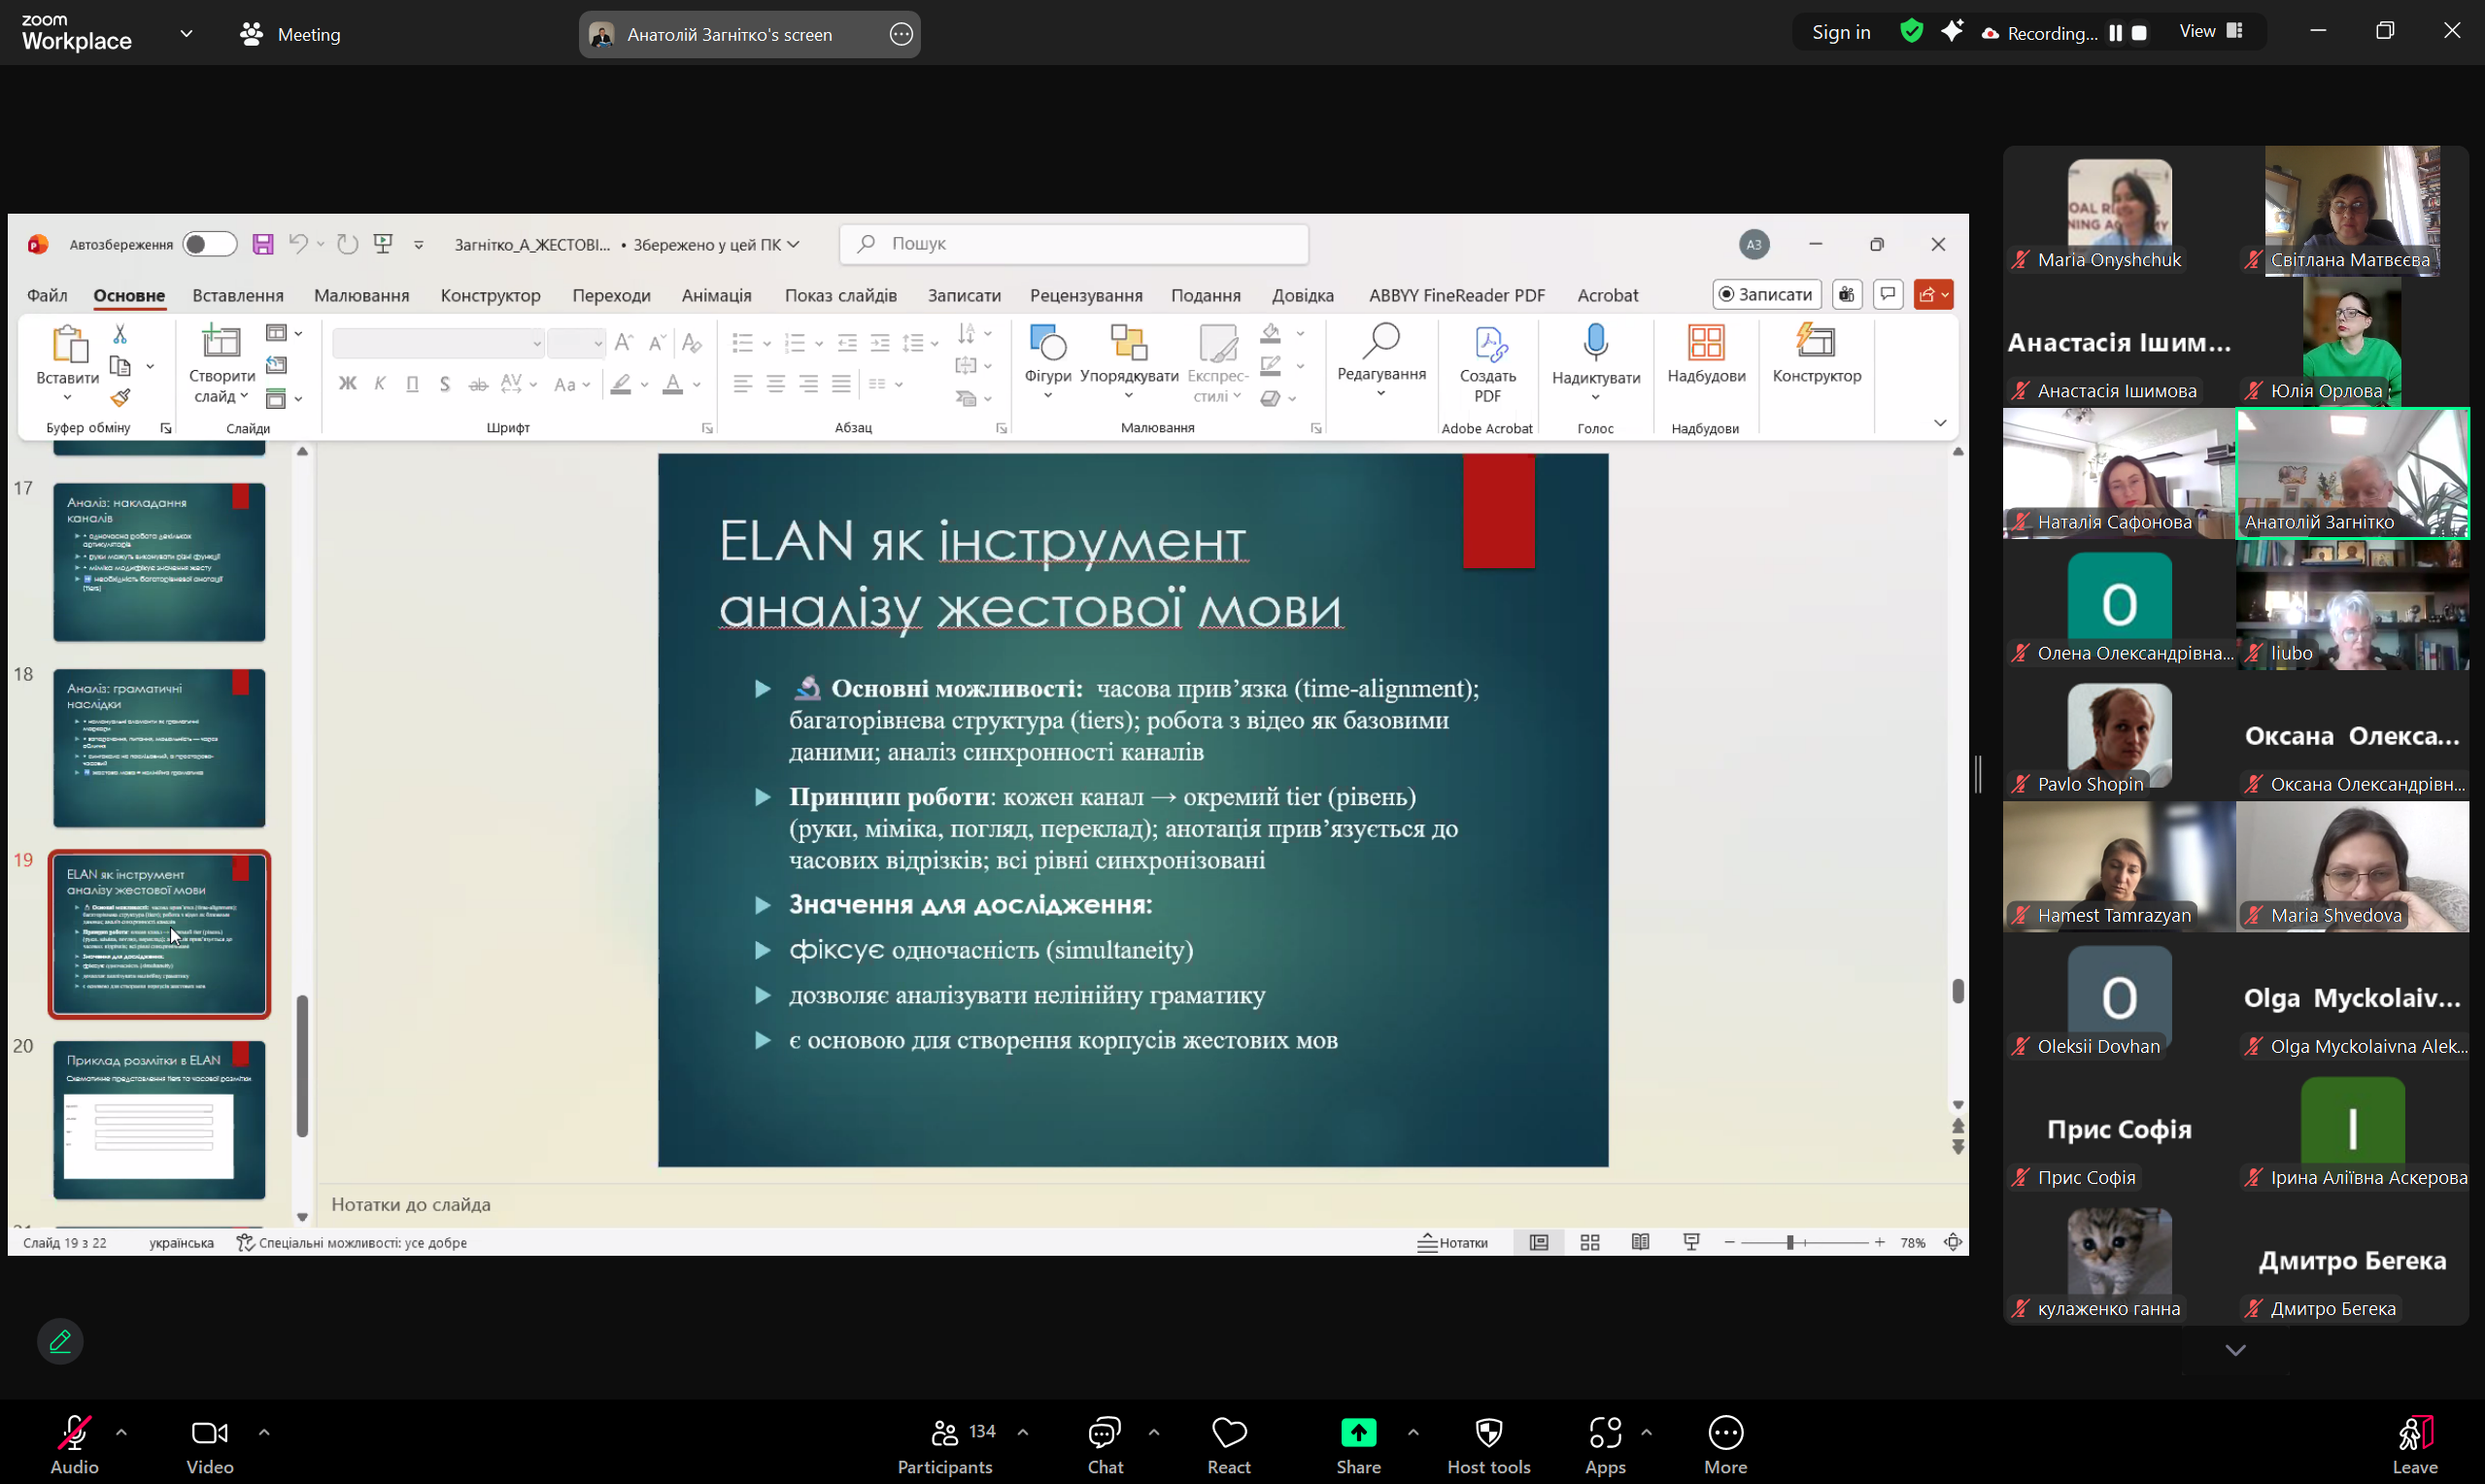Pause the meeting recording
The width and height of the screenshot is (2485, 1484).
2115,33
